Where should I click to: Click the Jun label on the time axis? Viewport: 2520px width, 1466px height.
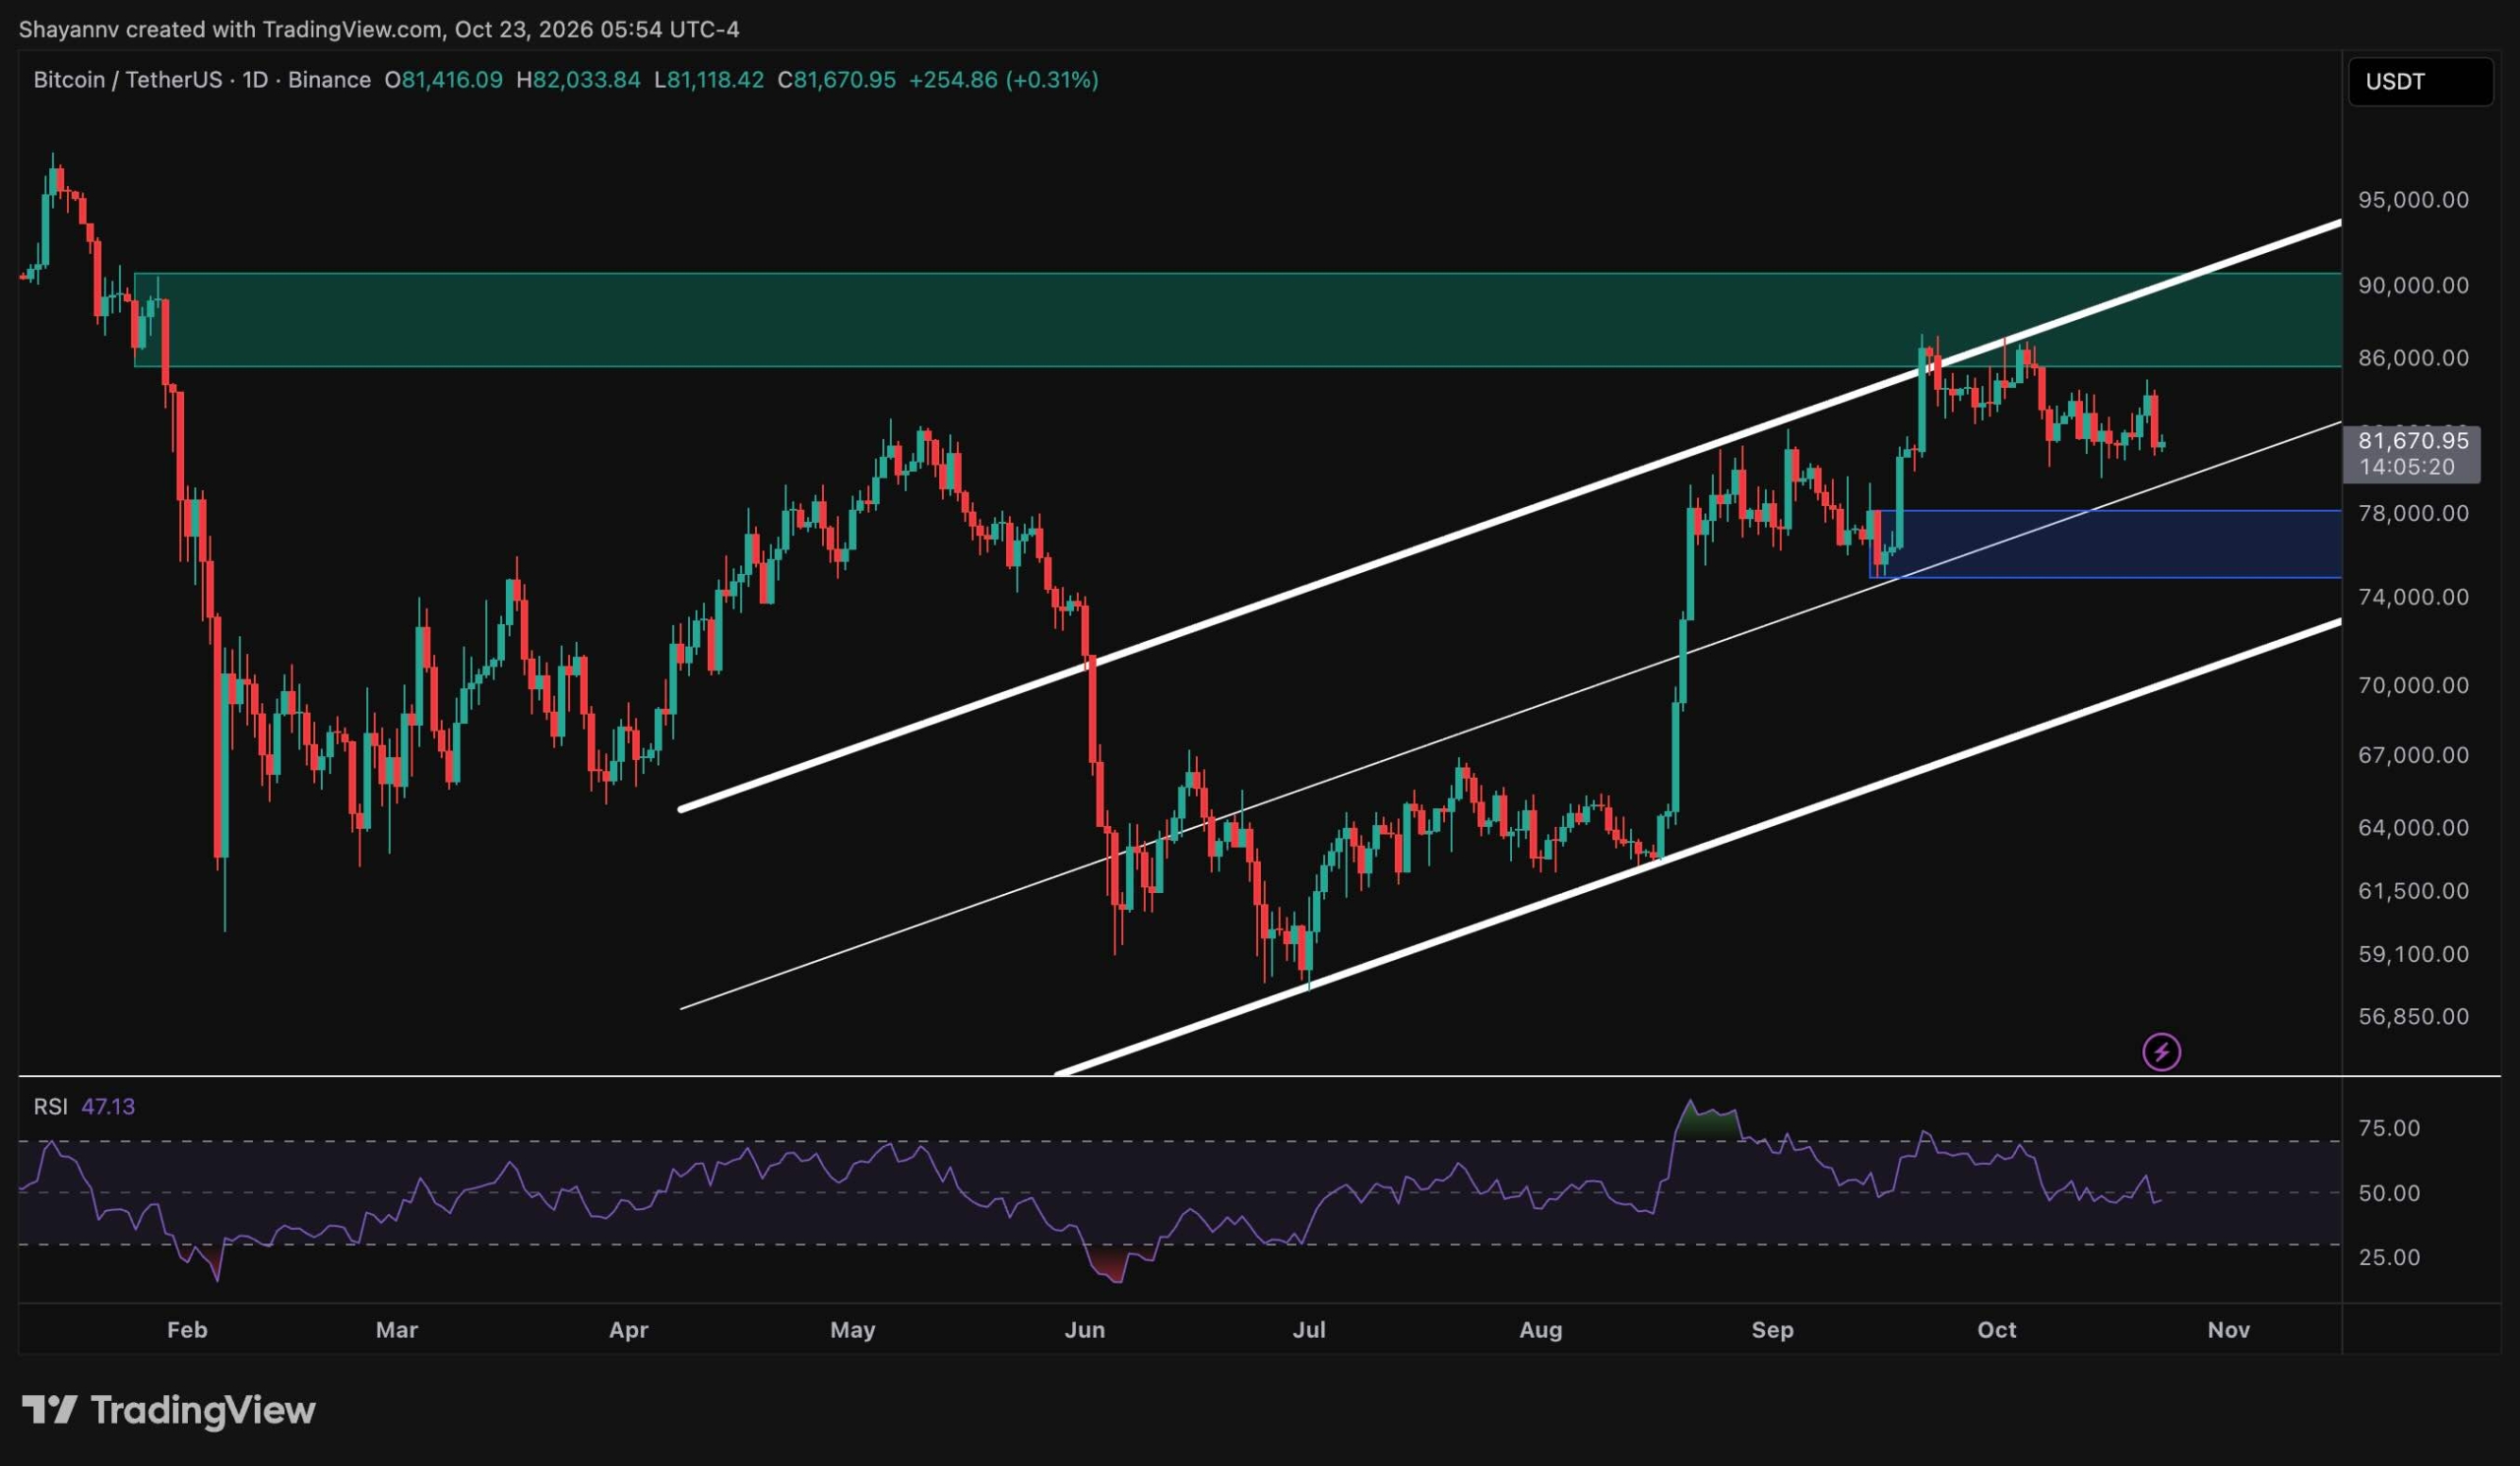[1085, 1330]
